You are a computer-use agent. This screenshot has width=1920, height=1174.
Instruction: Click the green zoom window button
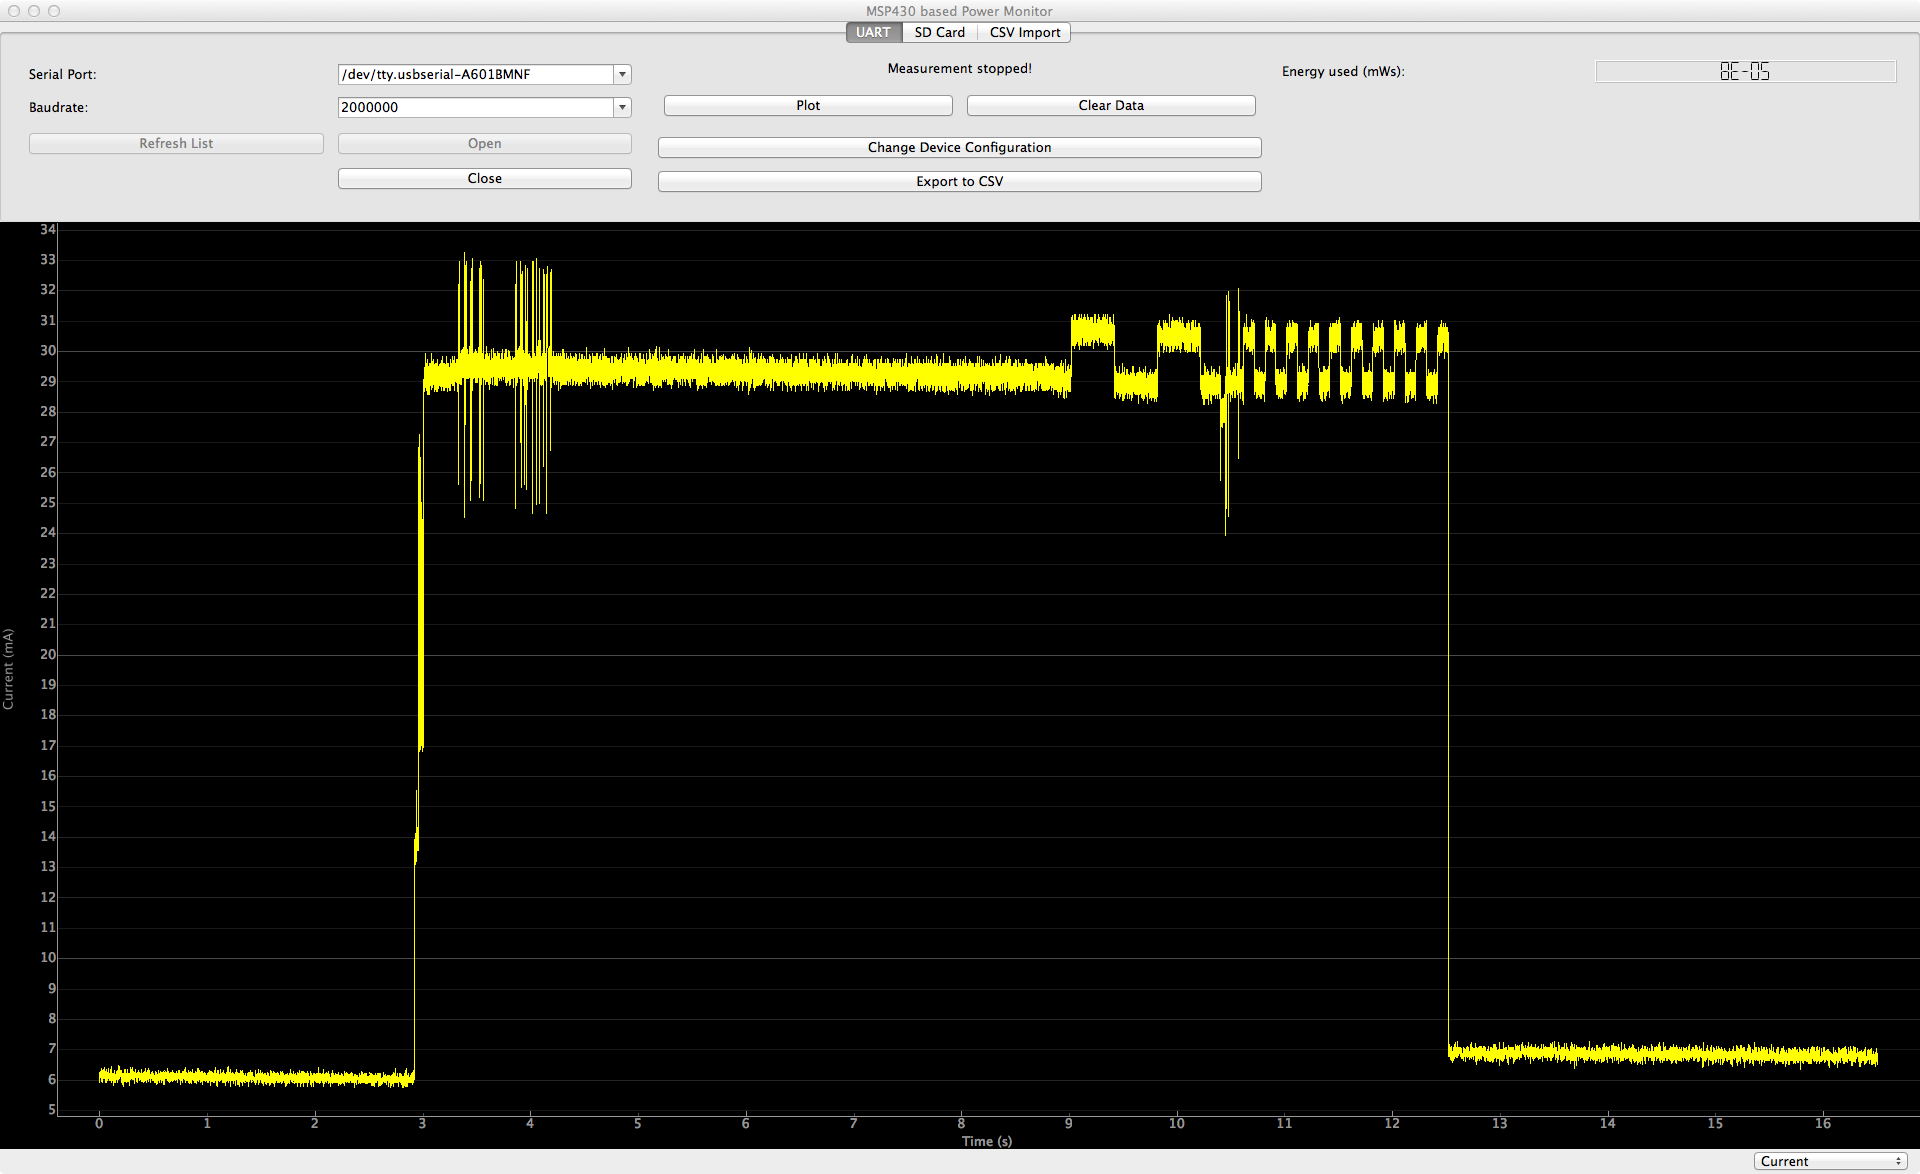point(54,11)
